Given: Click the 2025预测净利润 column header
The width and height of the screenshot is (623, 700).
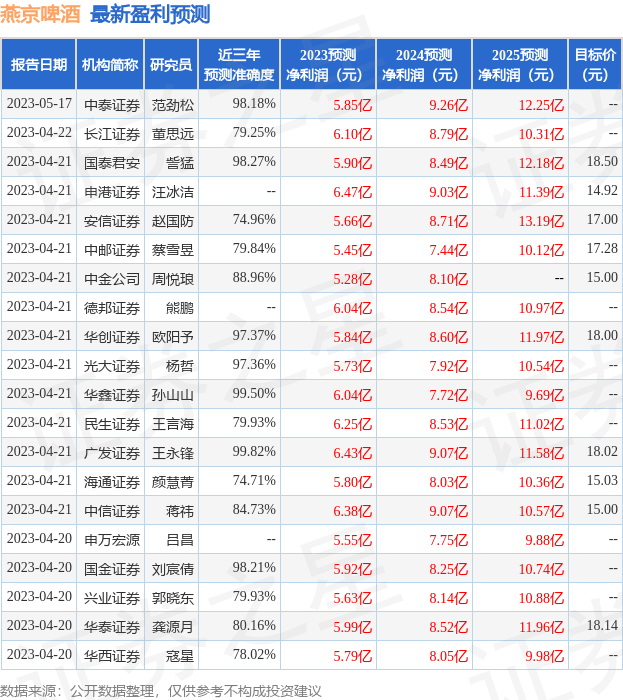Looking at the screenshot, I should click(520, 64).
